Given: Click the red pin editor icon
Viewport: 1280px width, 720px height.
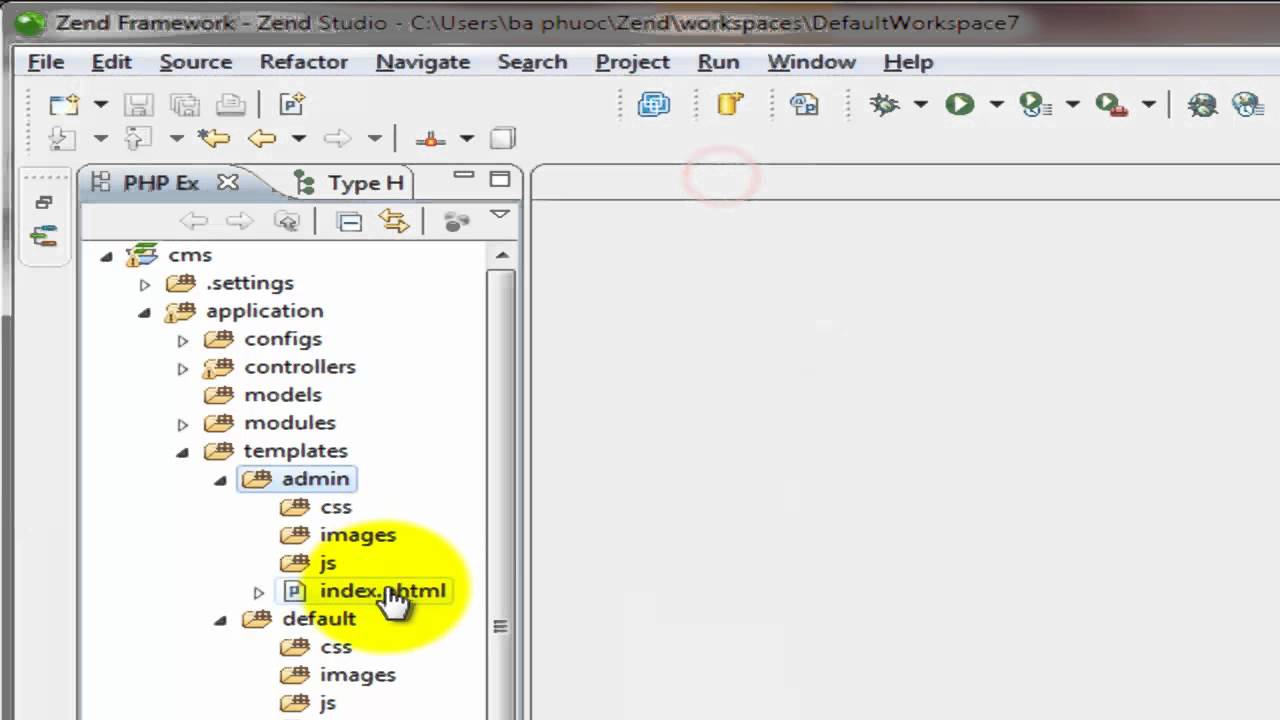Looking at the screenshot, I should [x=430, y=139].
